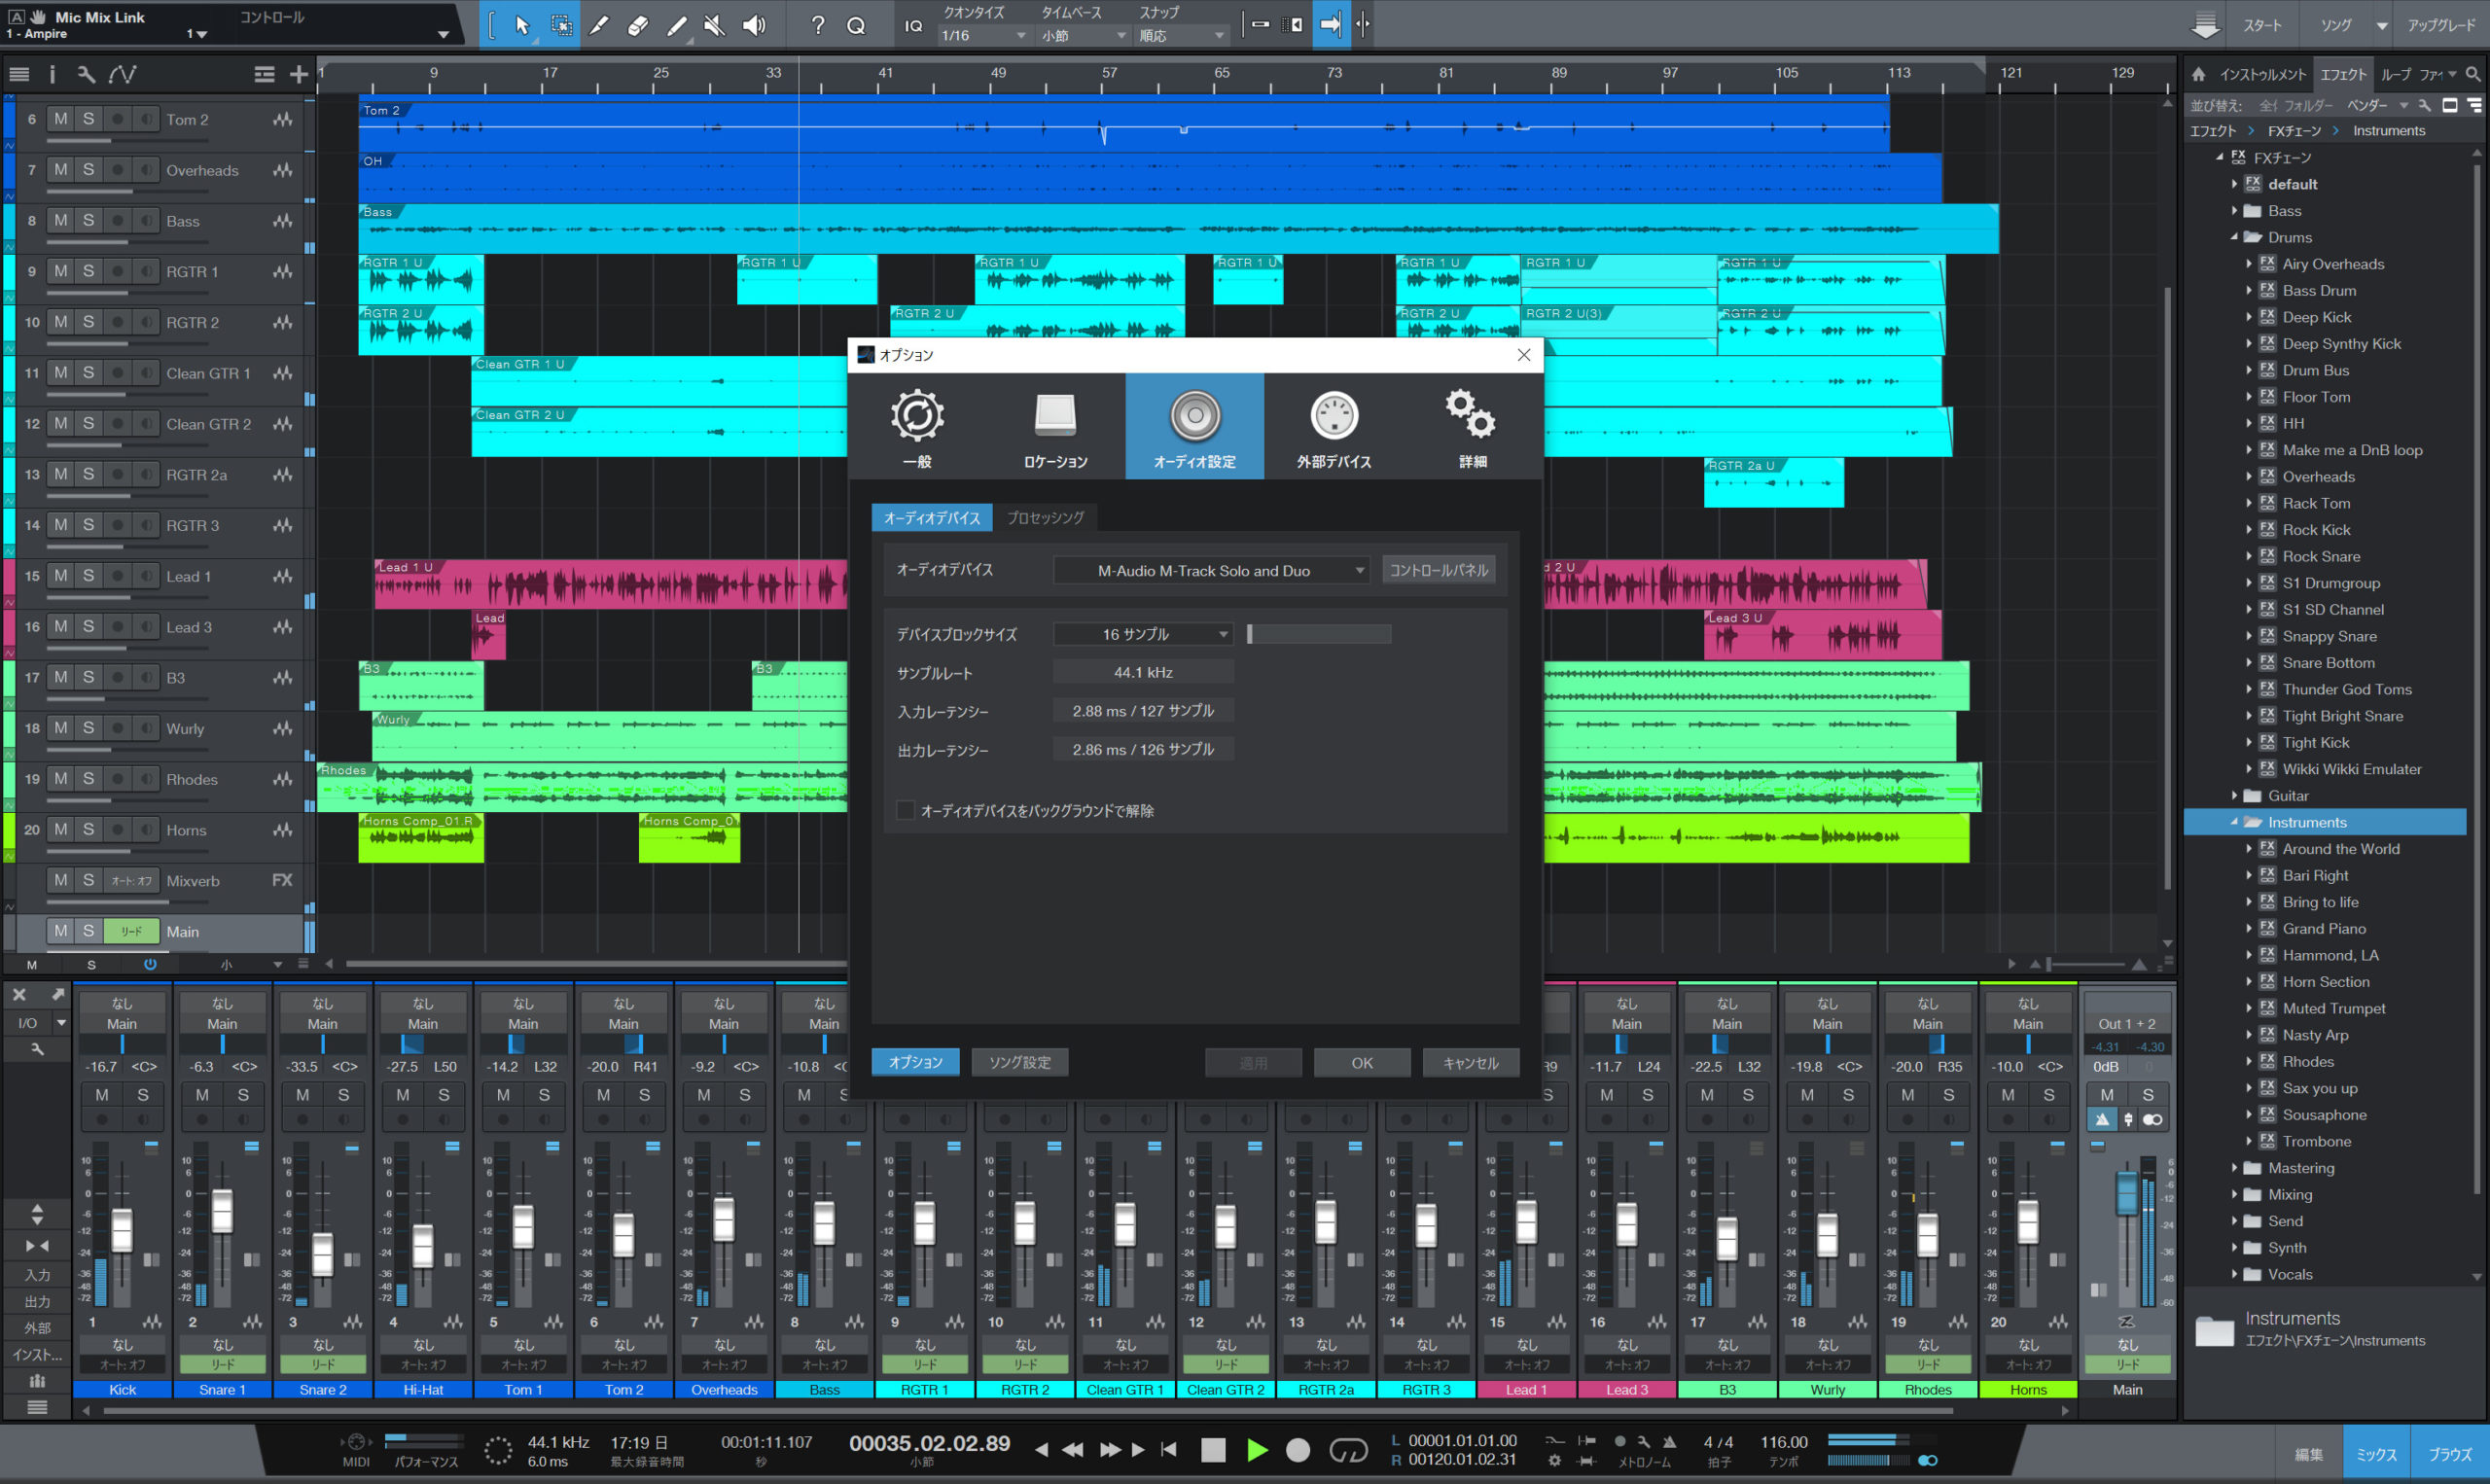The width and height of the screenshot is (2490, 1484).
Task: Enable release audio device in background checkbox
Action: 905,810
